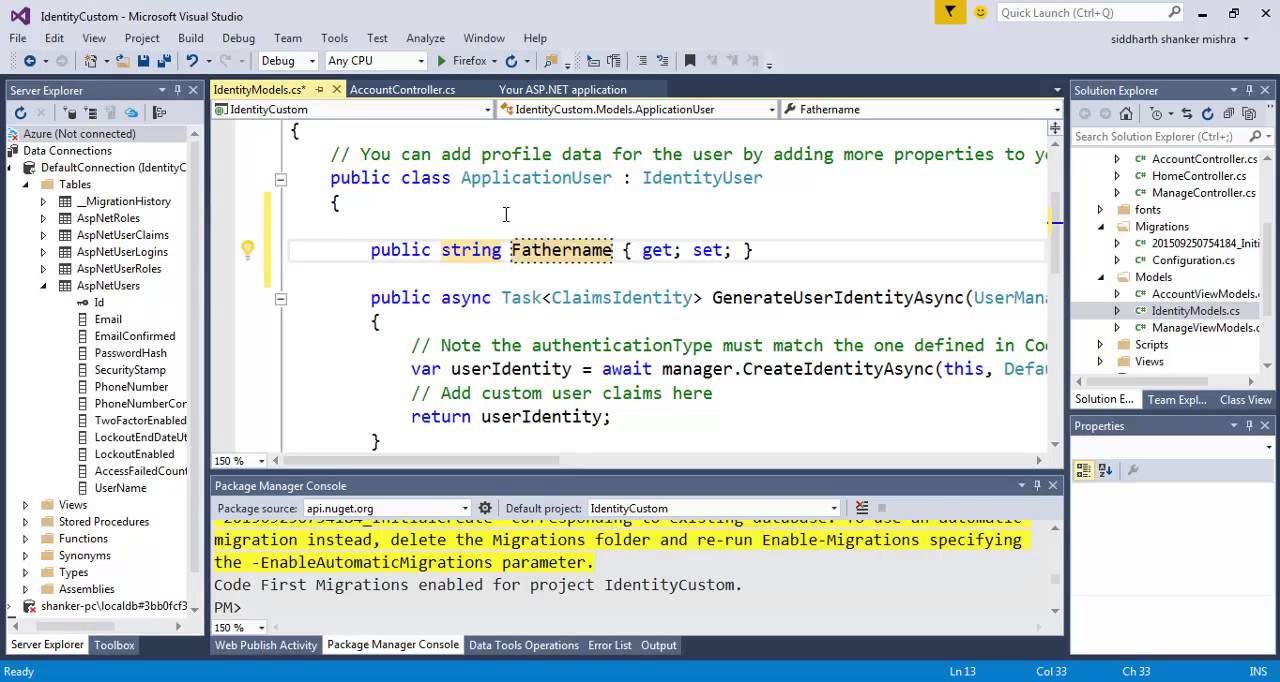The image size is (1280, 682).
Task: Open the Tools menu
Action: click(x=334, y=38)
